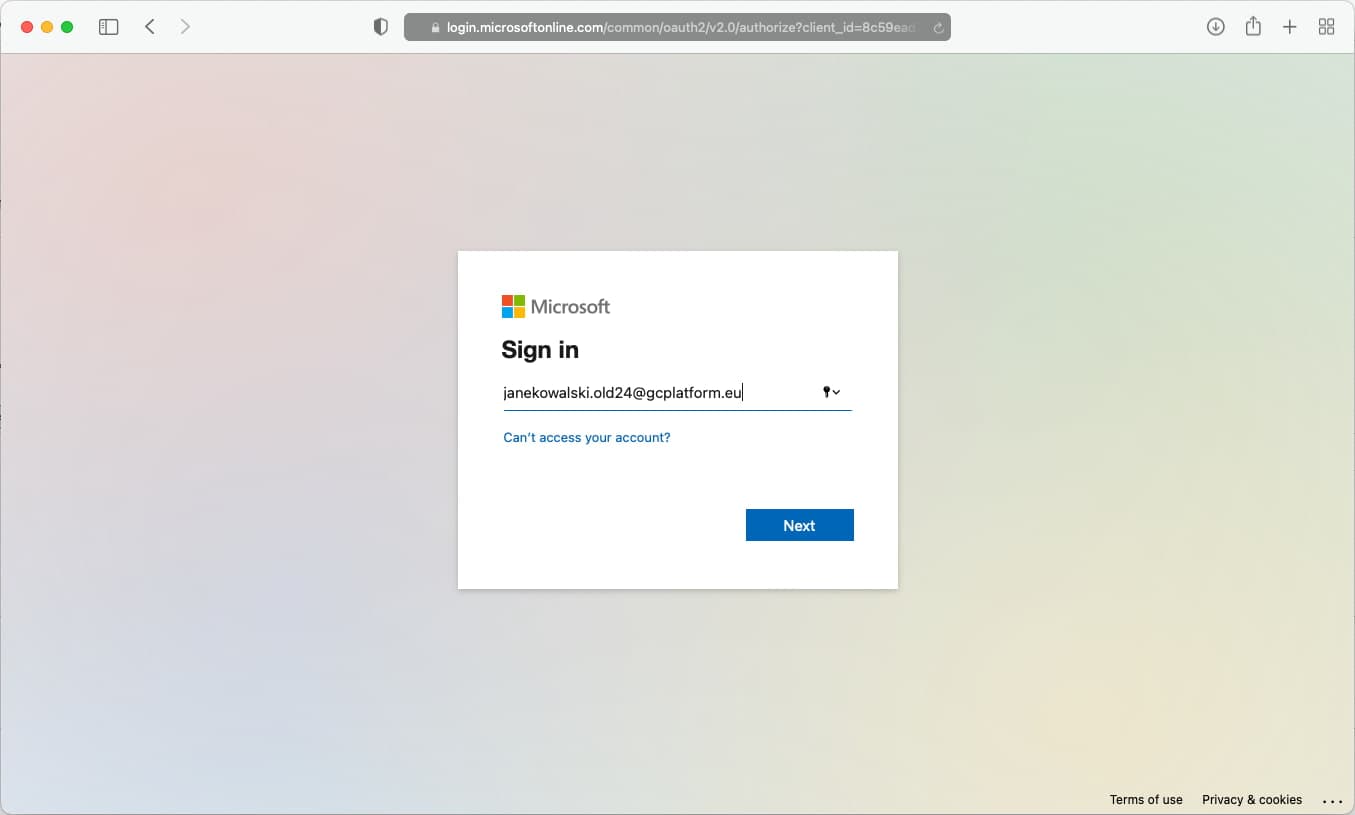Open the privacy report shield icon

tap(380, 27)
